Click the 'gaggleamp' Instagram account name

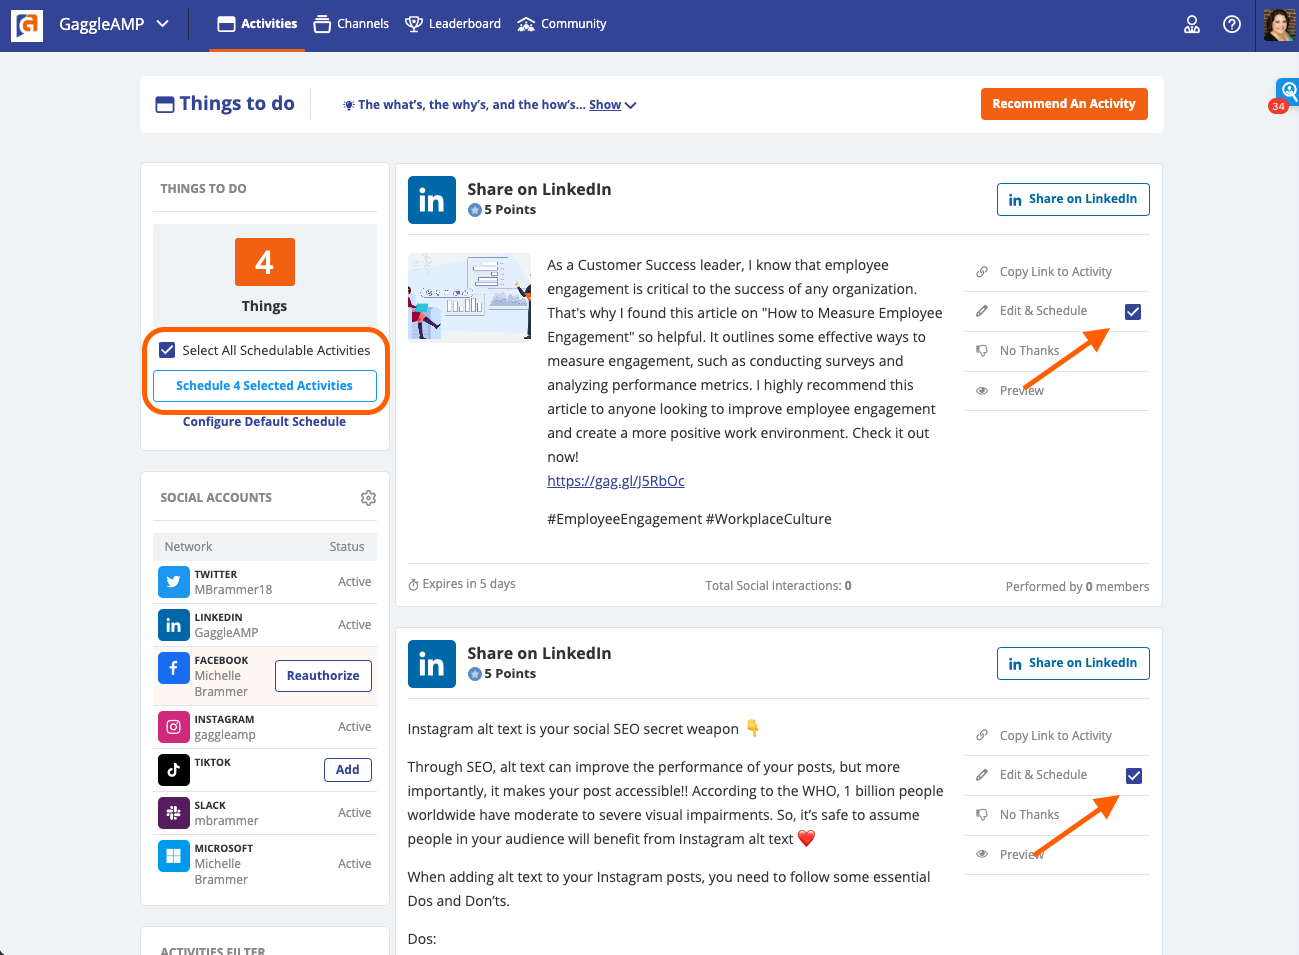(x=225, y=735)
